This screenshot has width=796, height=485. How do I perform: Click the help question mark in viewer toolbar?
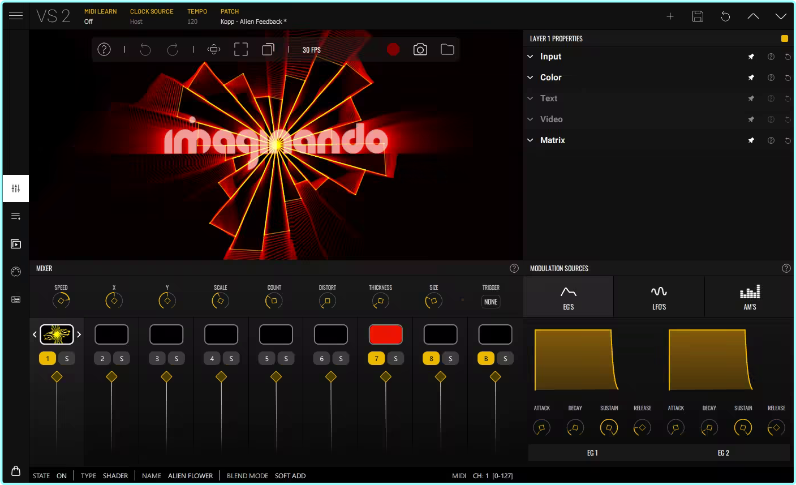click(104, 49)
